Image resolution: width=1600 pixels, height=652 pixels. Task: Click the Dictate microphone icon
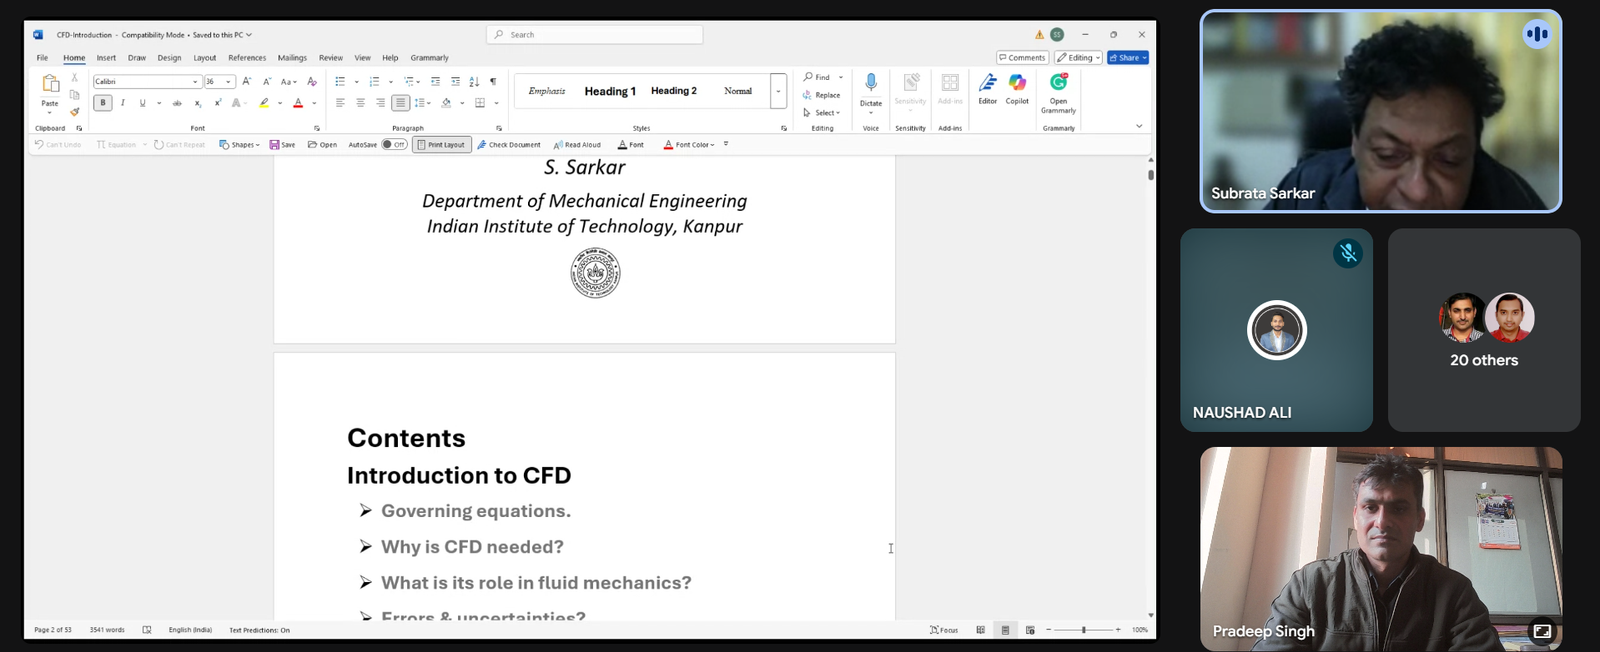(871, 84)
